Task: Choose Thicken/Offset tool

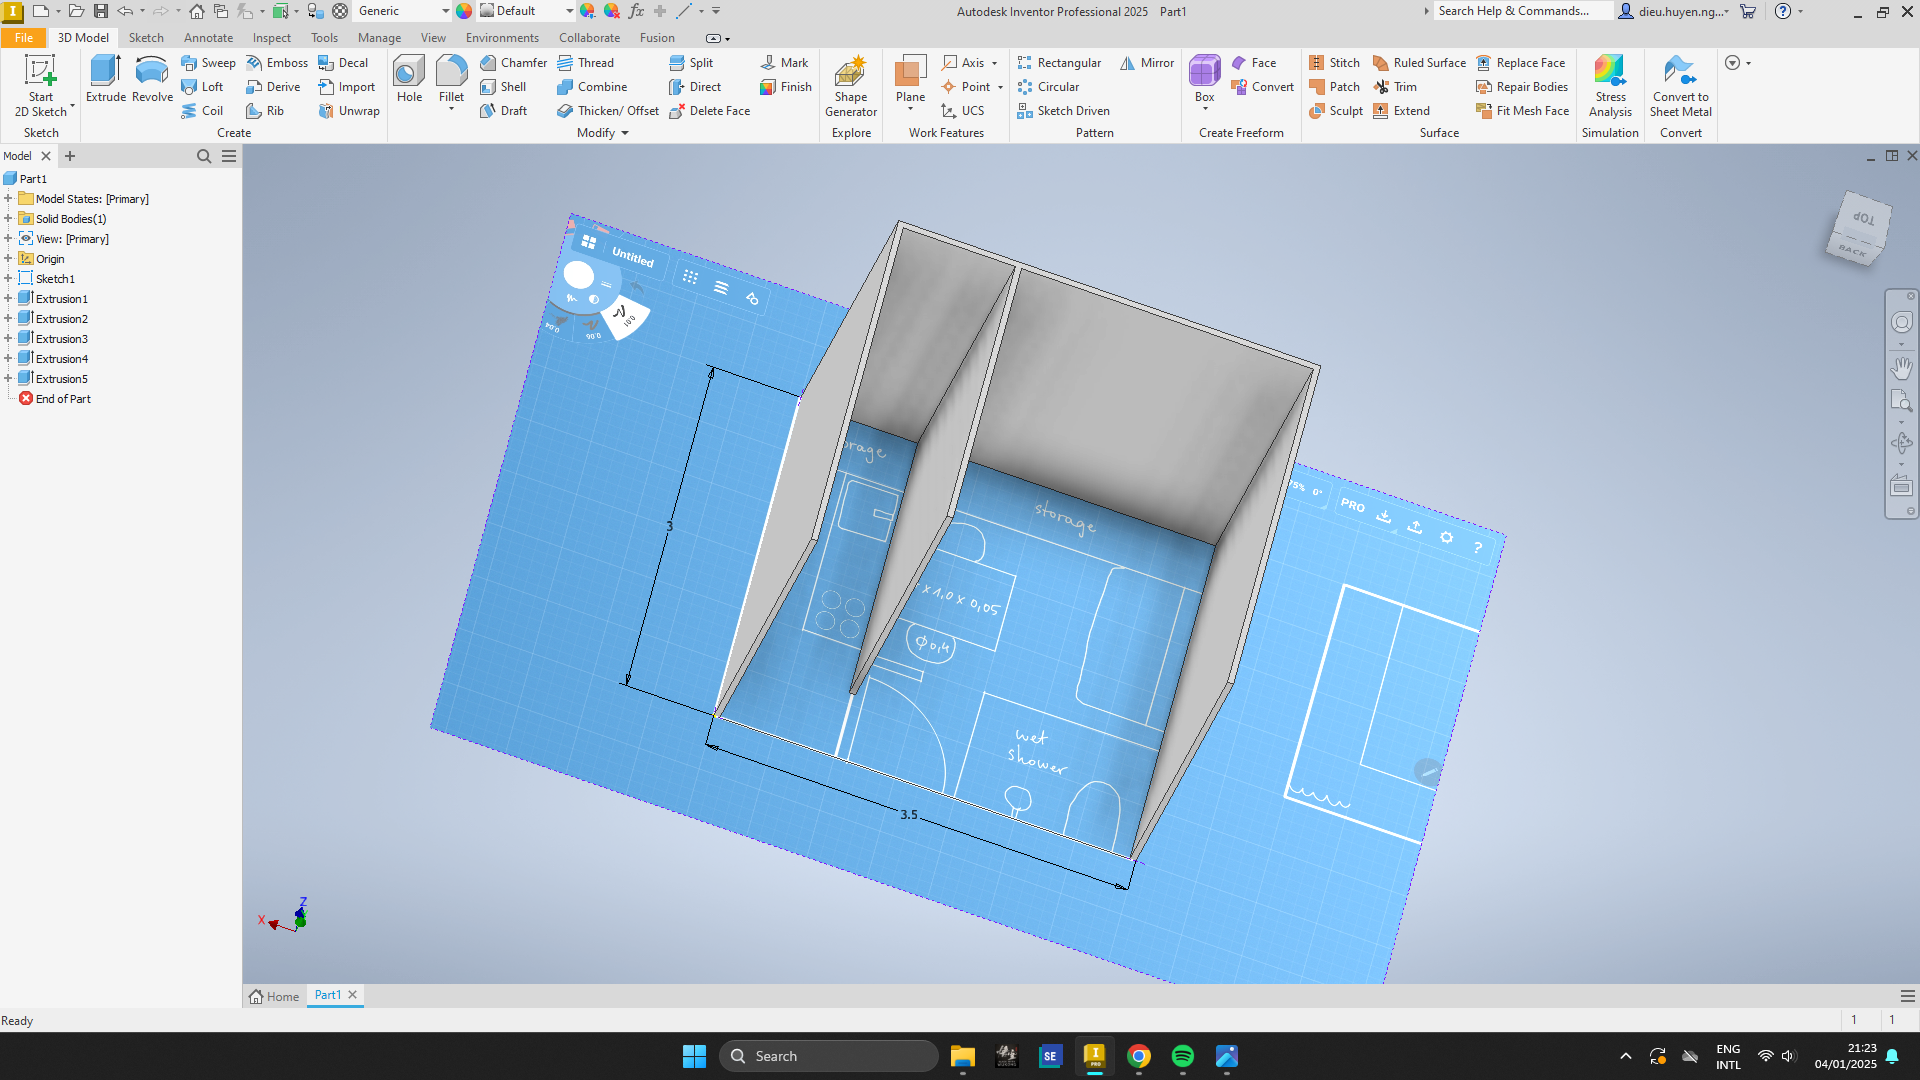Action: pos(608,111)
